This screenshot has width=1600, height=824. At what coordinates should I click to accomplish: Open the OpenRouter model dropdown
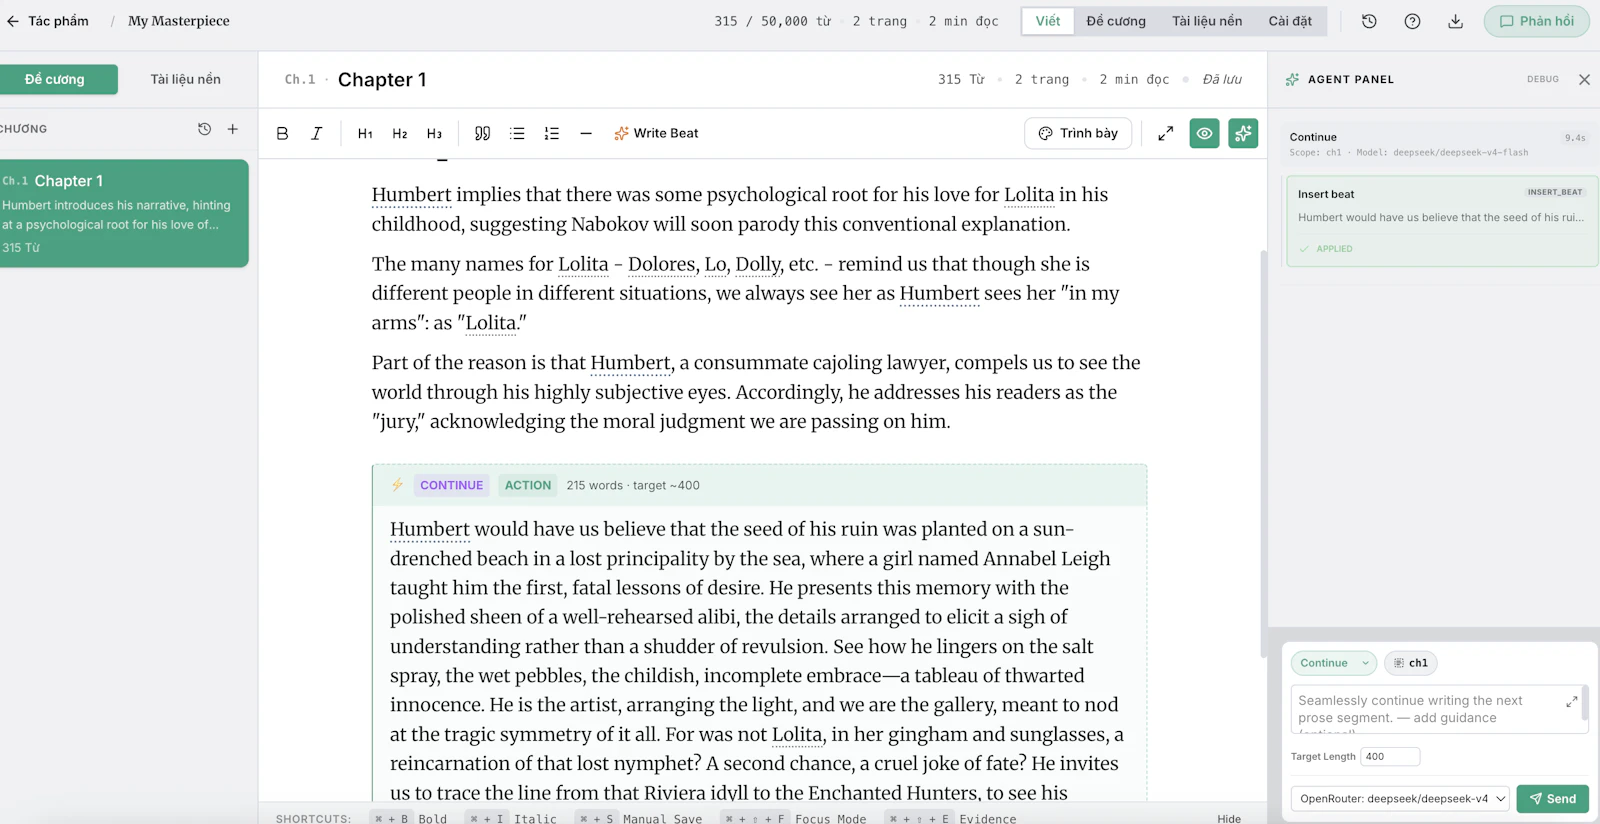coord(1402,798)
